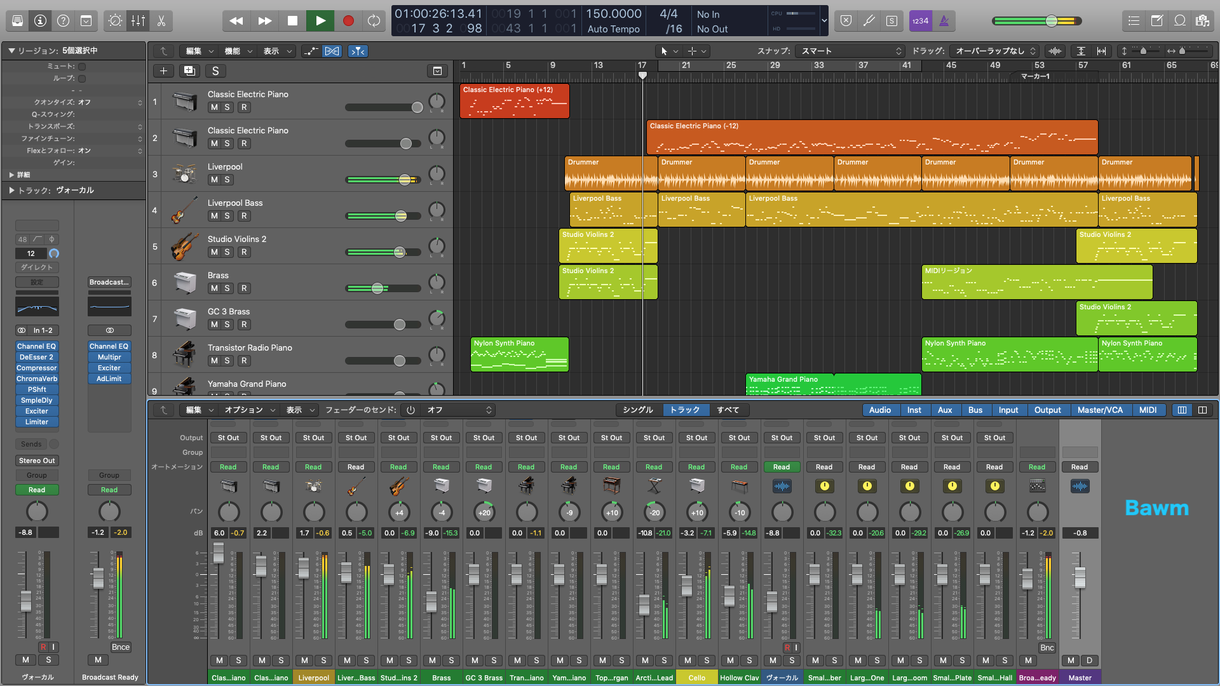The image size is (1220, 686).
Task: Toggle the Aux channel filter button in mixer
Action: pos(945,410)
